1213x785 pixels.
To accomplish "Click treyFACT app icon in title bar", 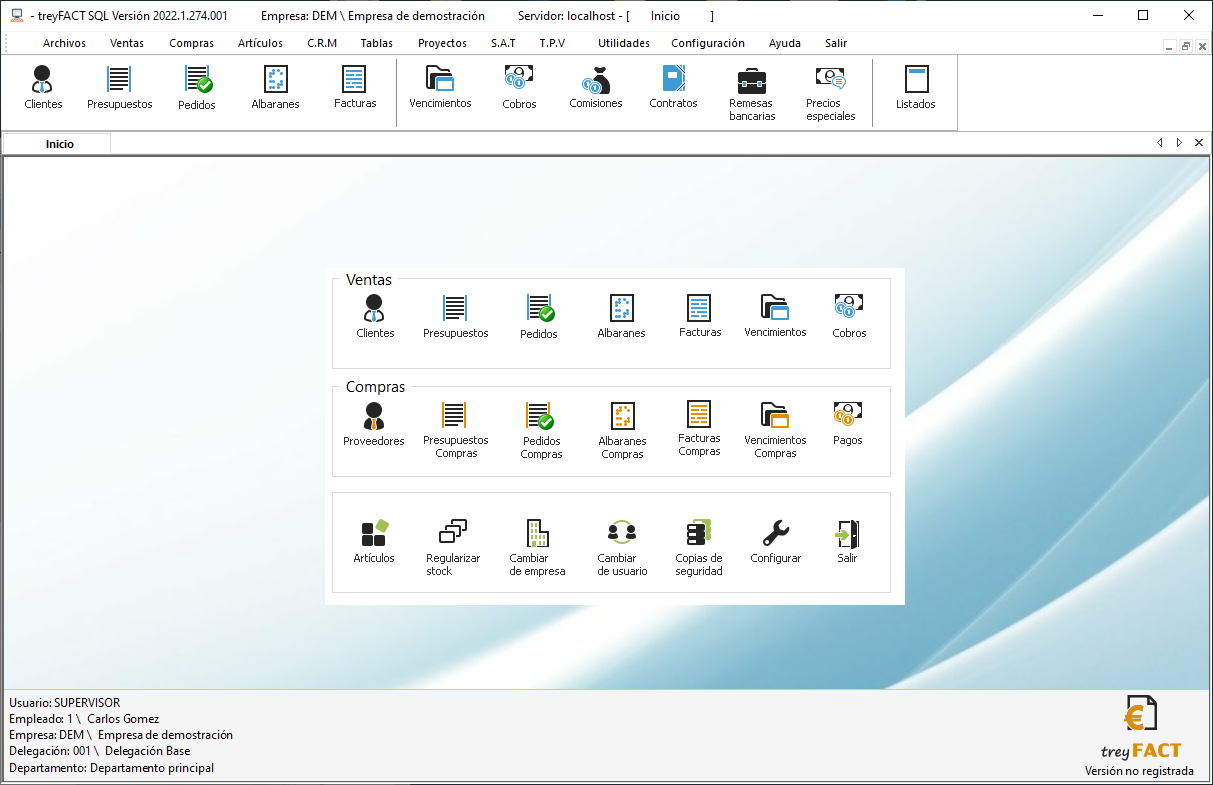I will tap(17, 15).
